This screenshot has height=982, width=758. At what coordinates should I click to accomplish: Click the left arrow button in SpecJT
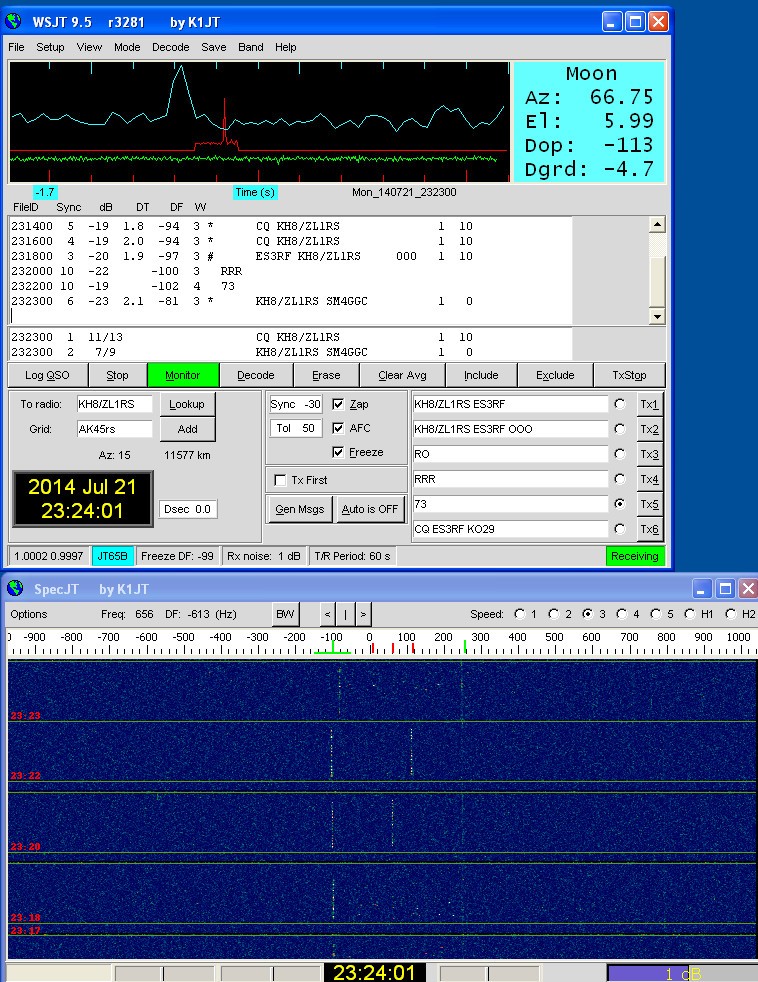pyautogui.click(x=327, y=613)
